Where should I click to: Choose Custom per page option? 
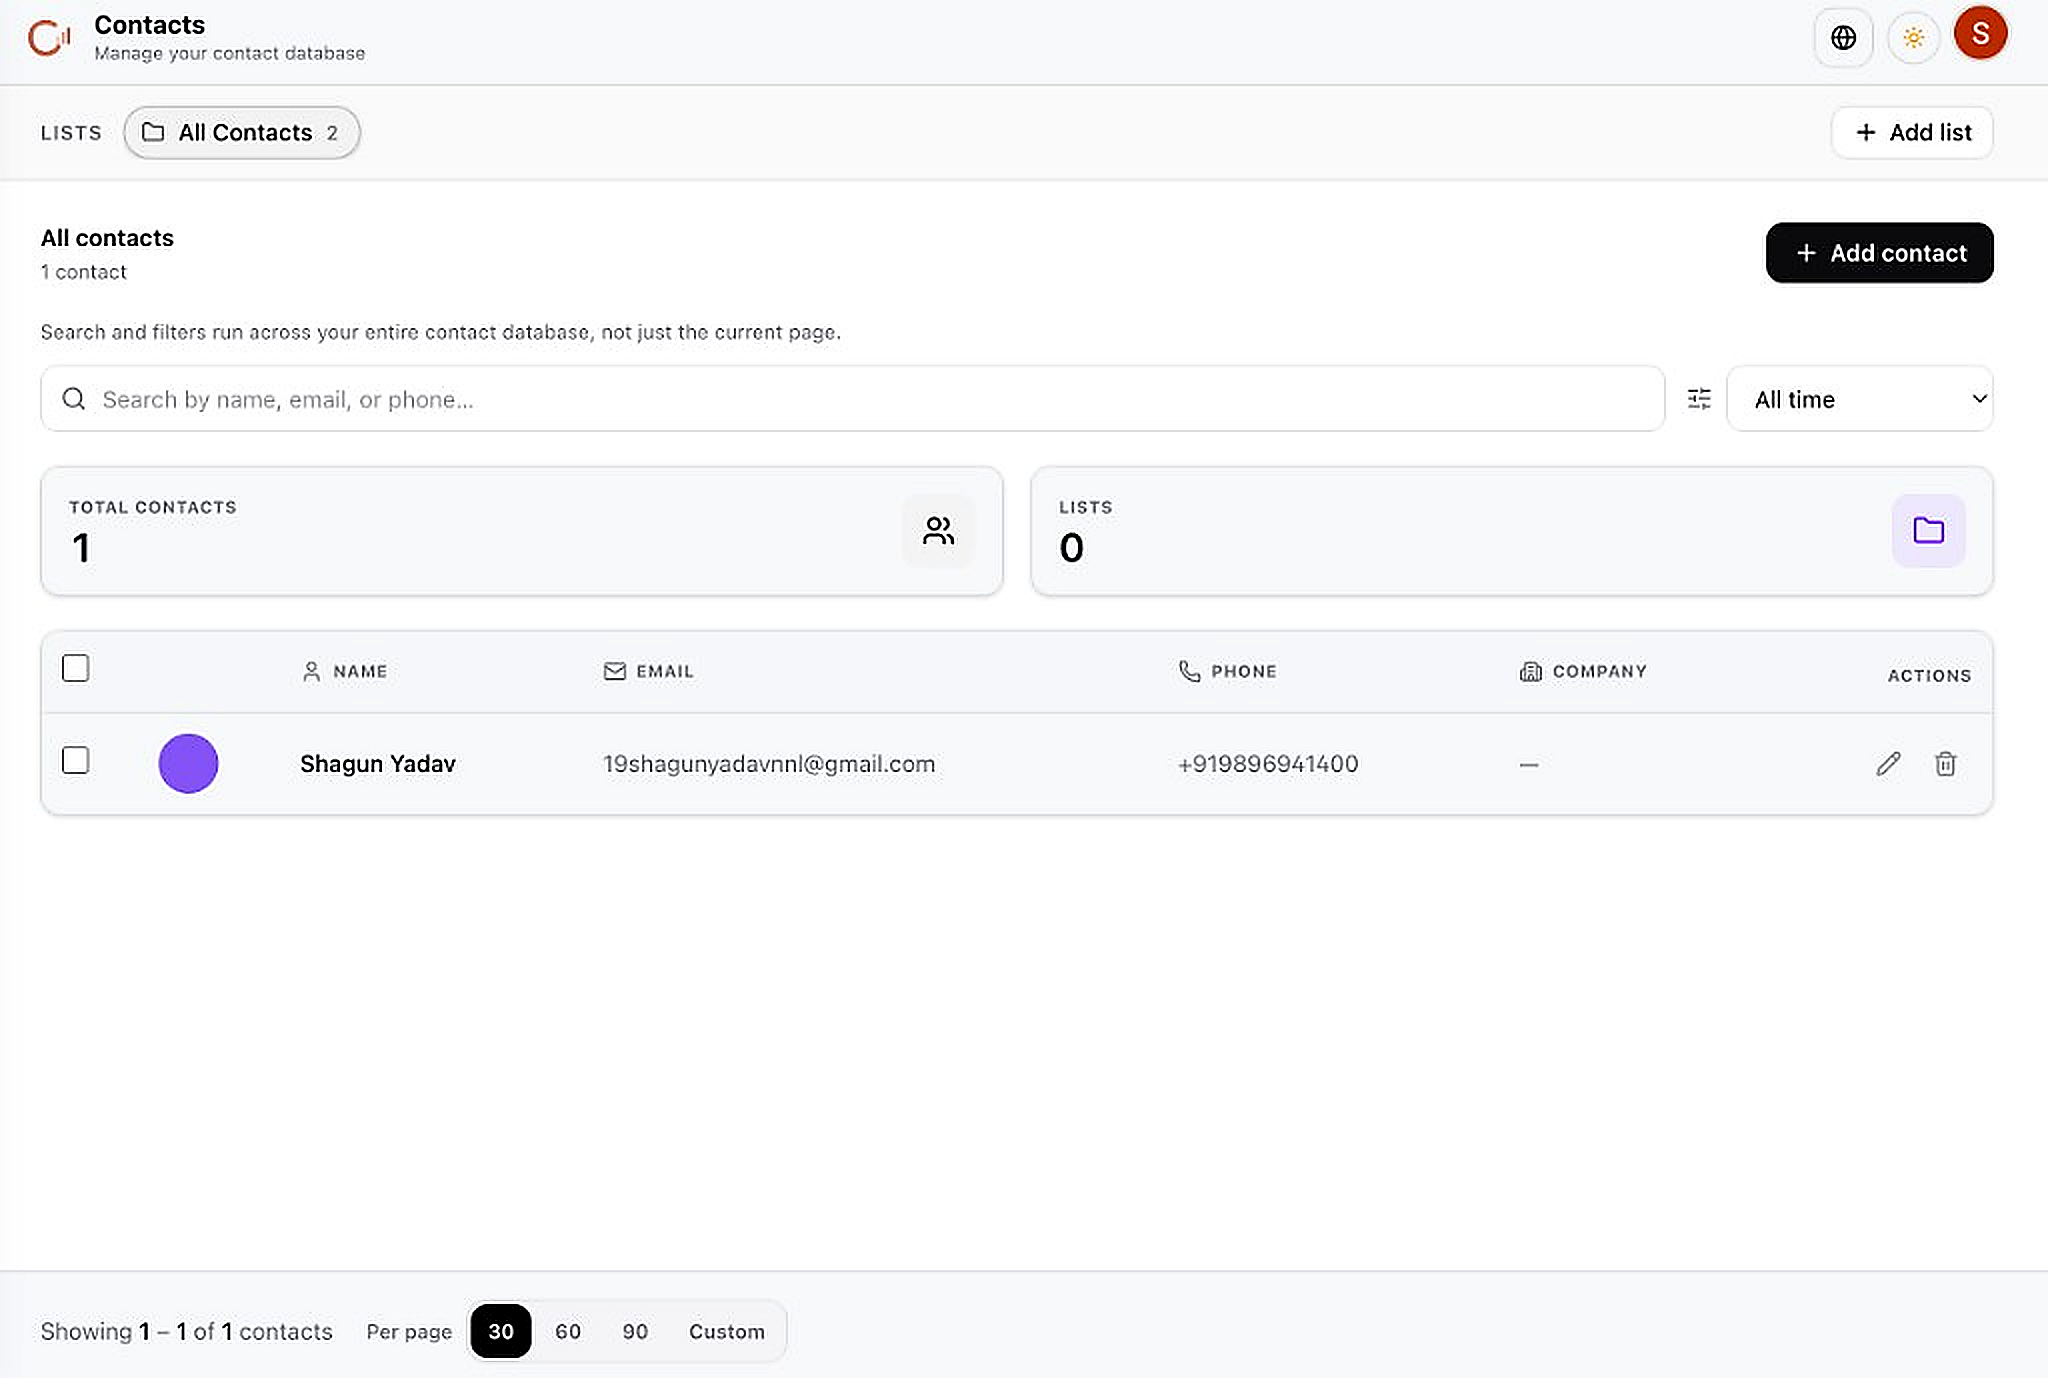tap(727, 1331)
